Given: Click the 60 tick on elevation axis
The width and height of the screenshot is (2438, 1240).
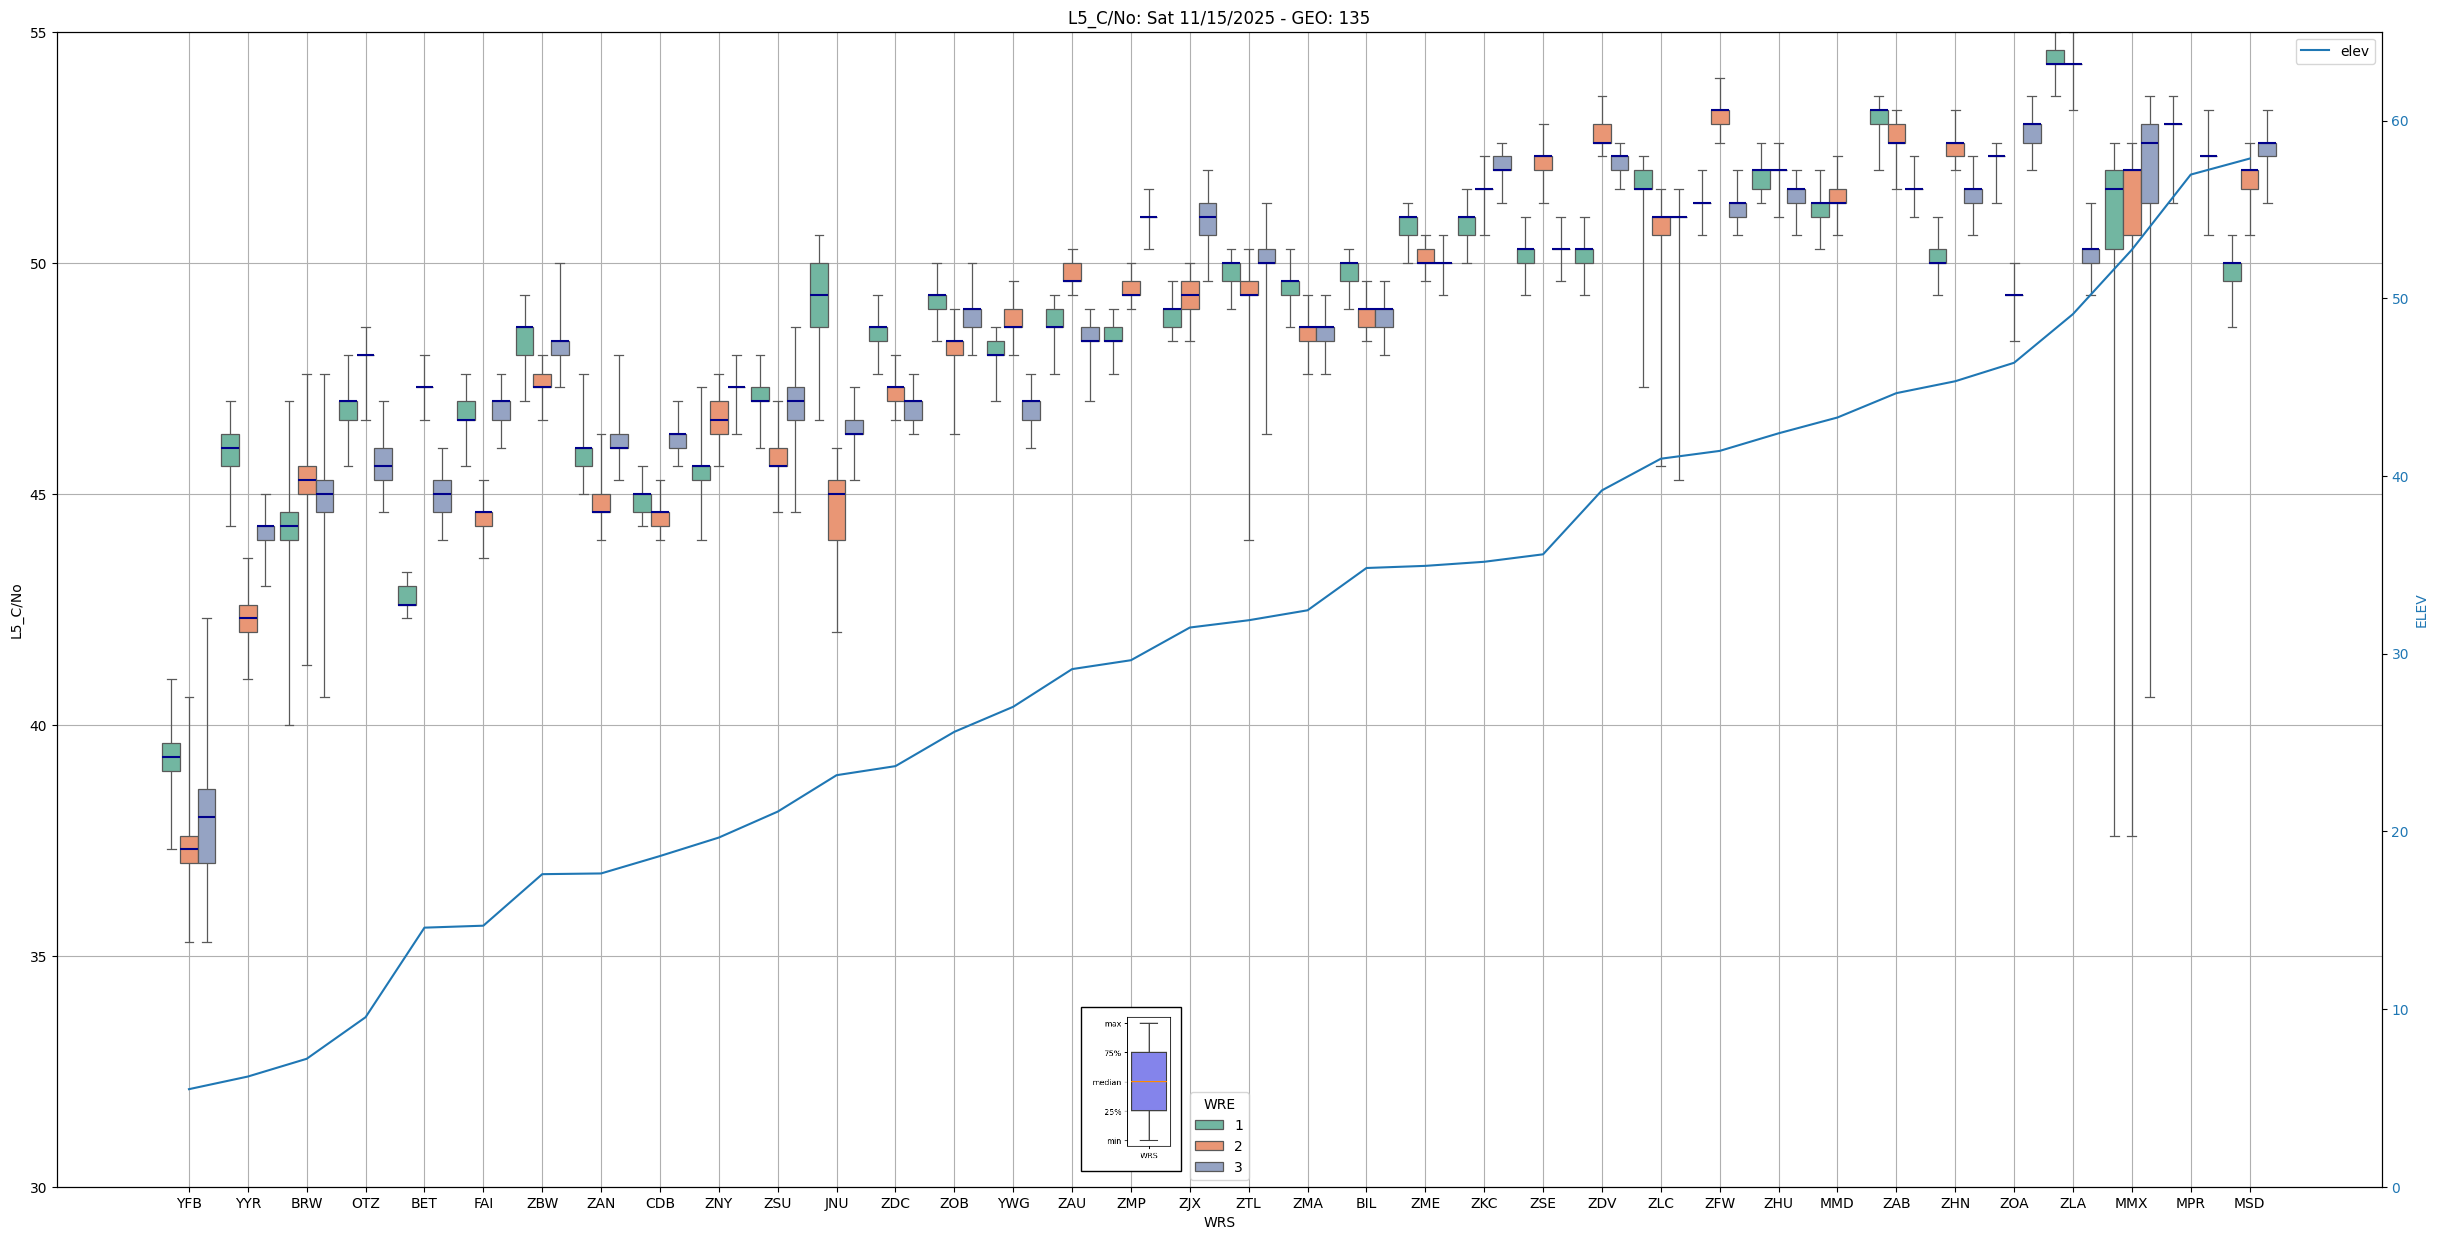Looking at the screenshot, I should (2399, 122).
